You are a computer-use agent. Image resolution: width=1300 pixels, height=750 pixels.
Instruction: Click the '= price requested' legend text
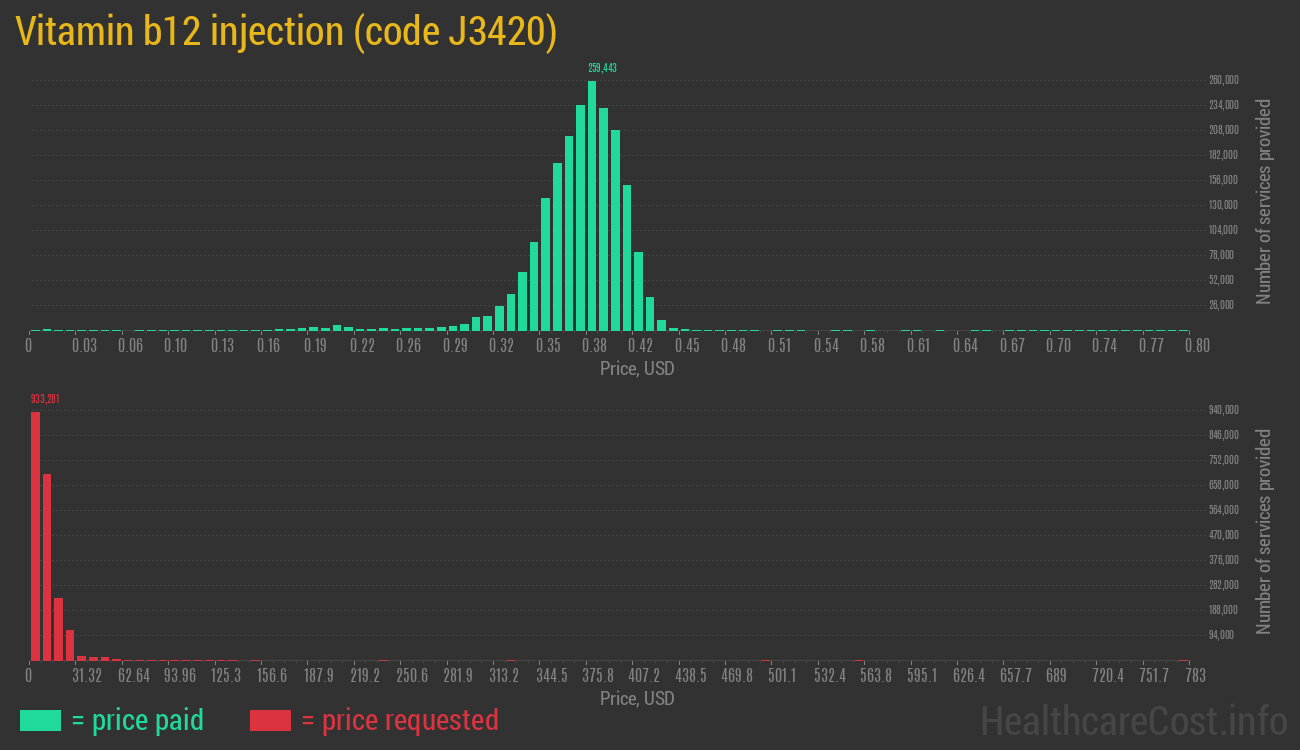pos(399,720)
